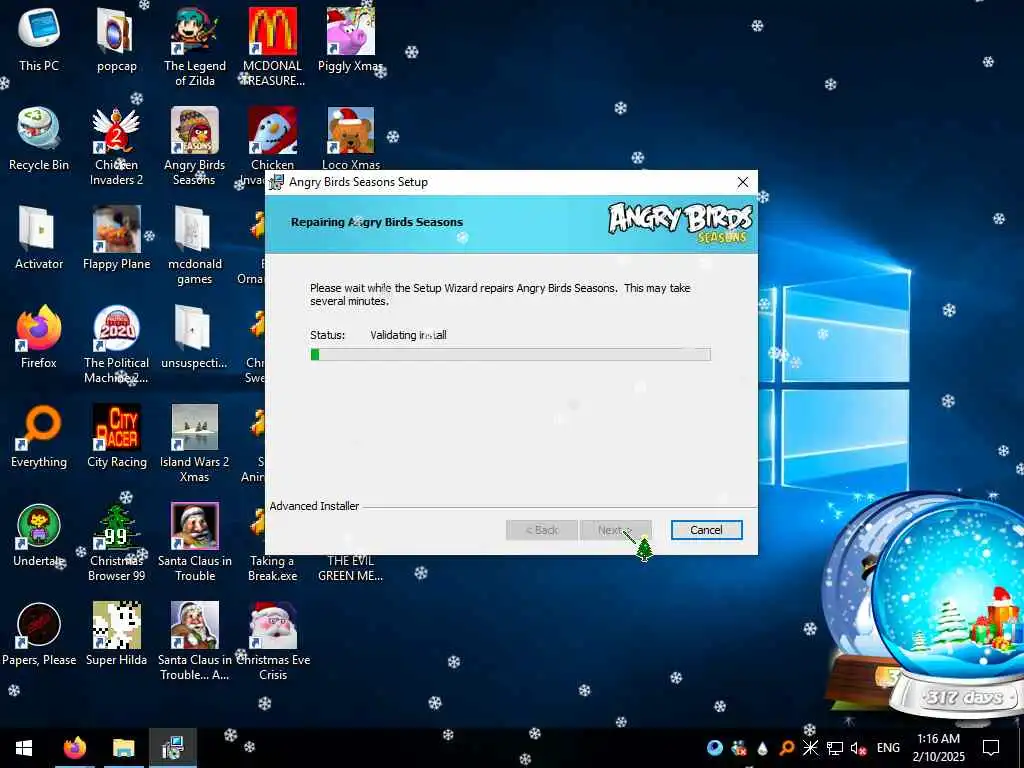This screenshot has width=1024, height=768.
Task: Launch the Piggly Xmas shortcut
Action: [351, 39]
